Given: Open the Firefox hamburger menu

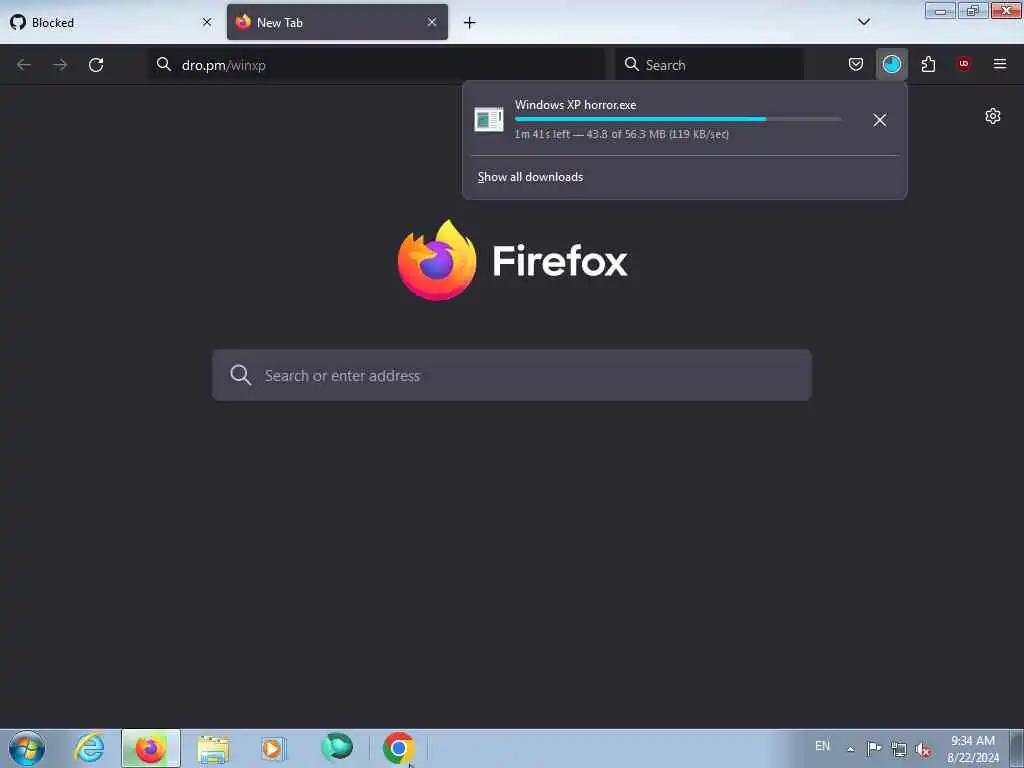Looking at the screenshot, I should coord(1000,64).
